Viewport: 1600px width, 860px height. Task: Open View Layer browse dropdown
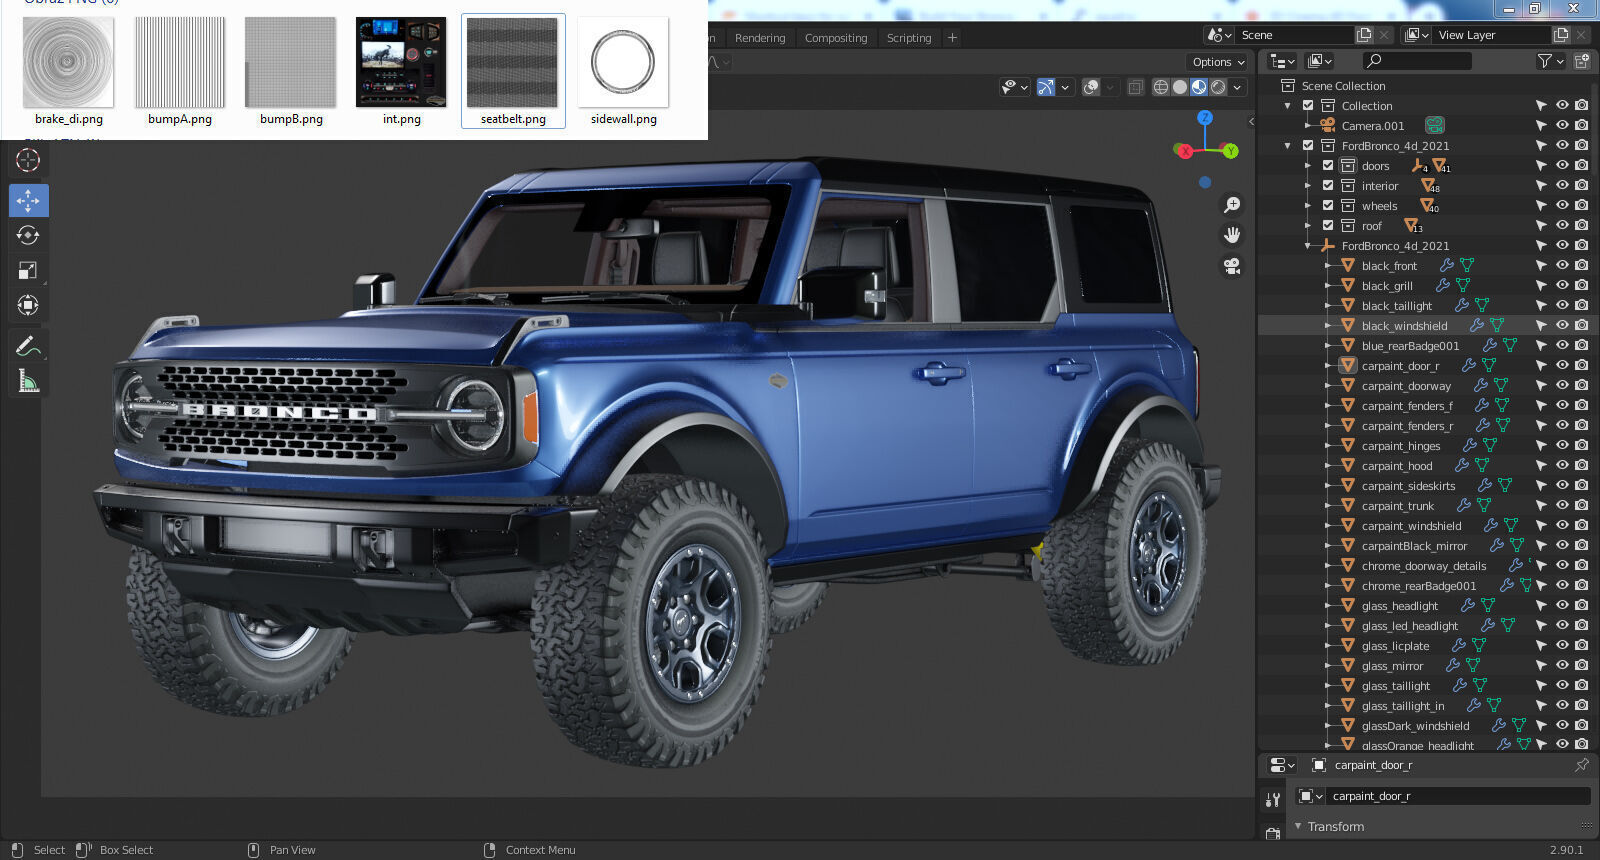[x=1417, y=35]
